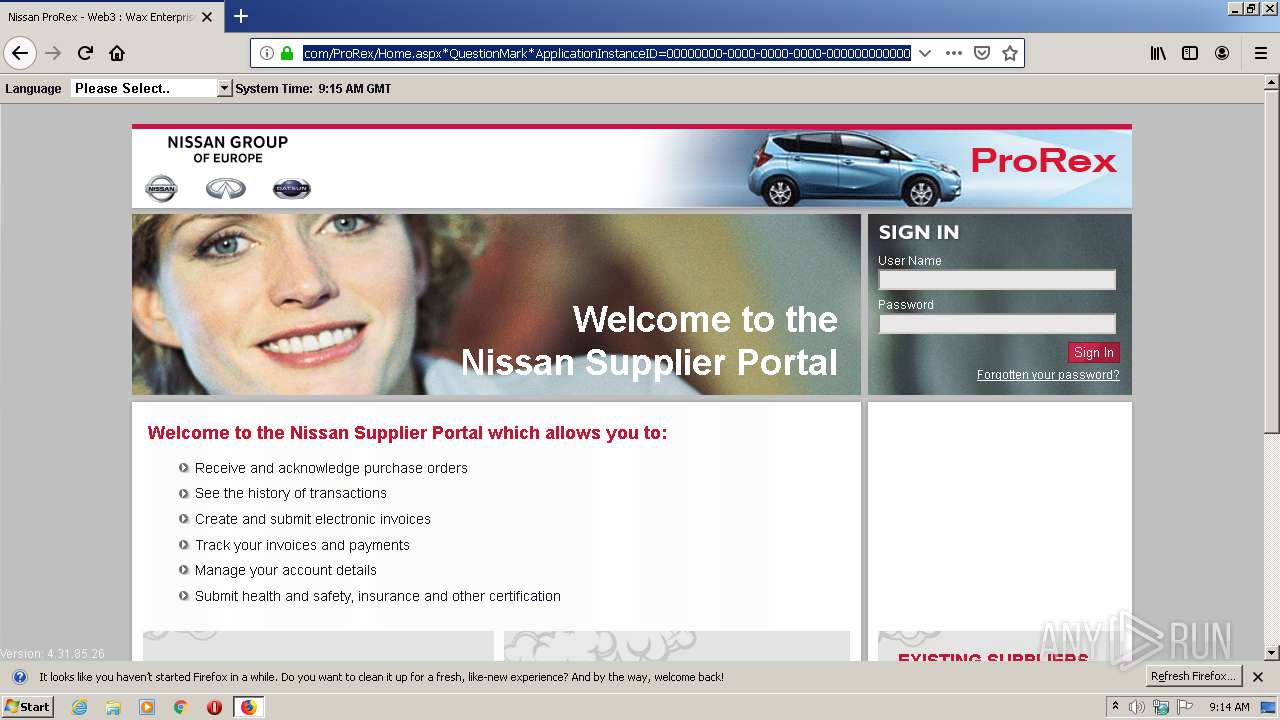Open the Firefox account icon

coord(1222,53)
